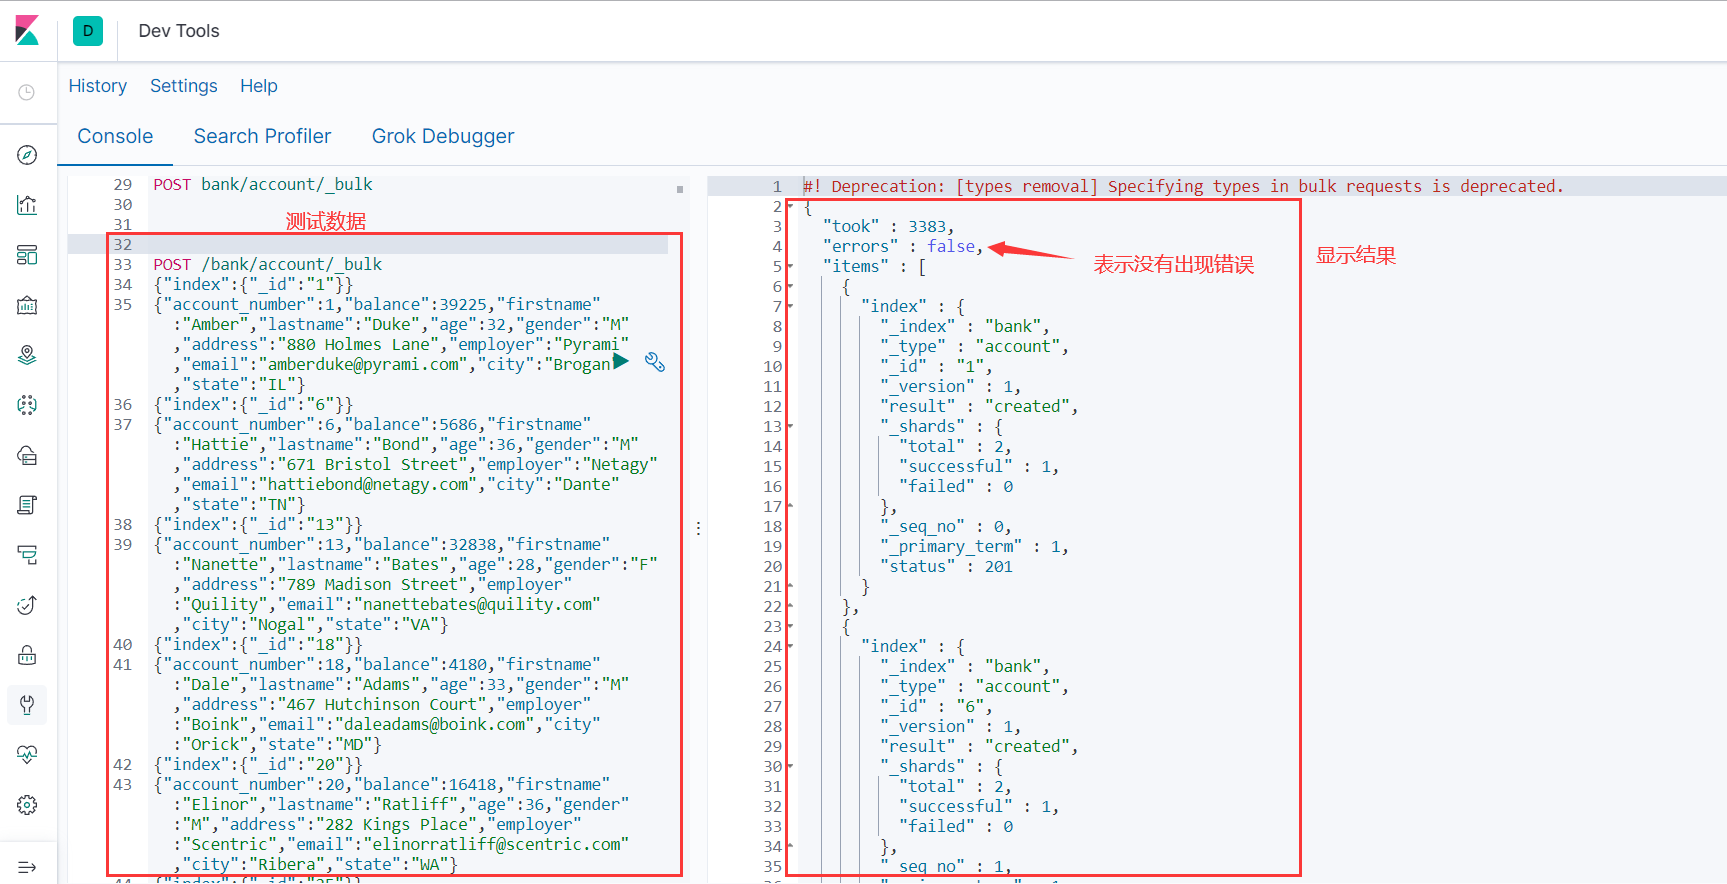Switch to the Grok Debugger tab

[443, 136]
